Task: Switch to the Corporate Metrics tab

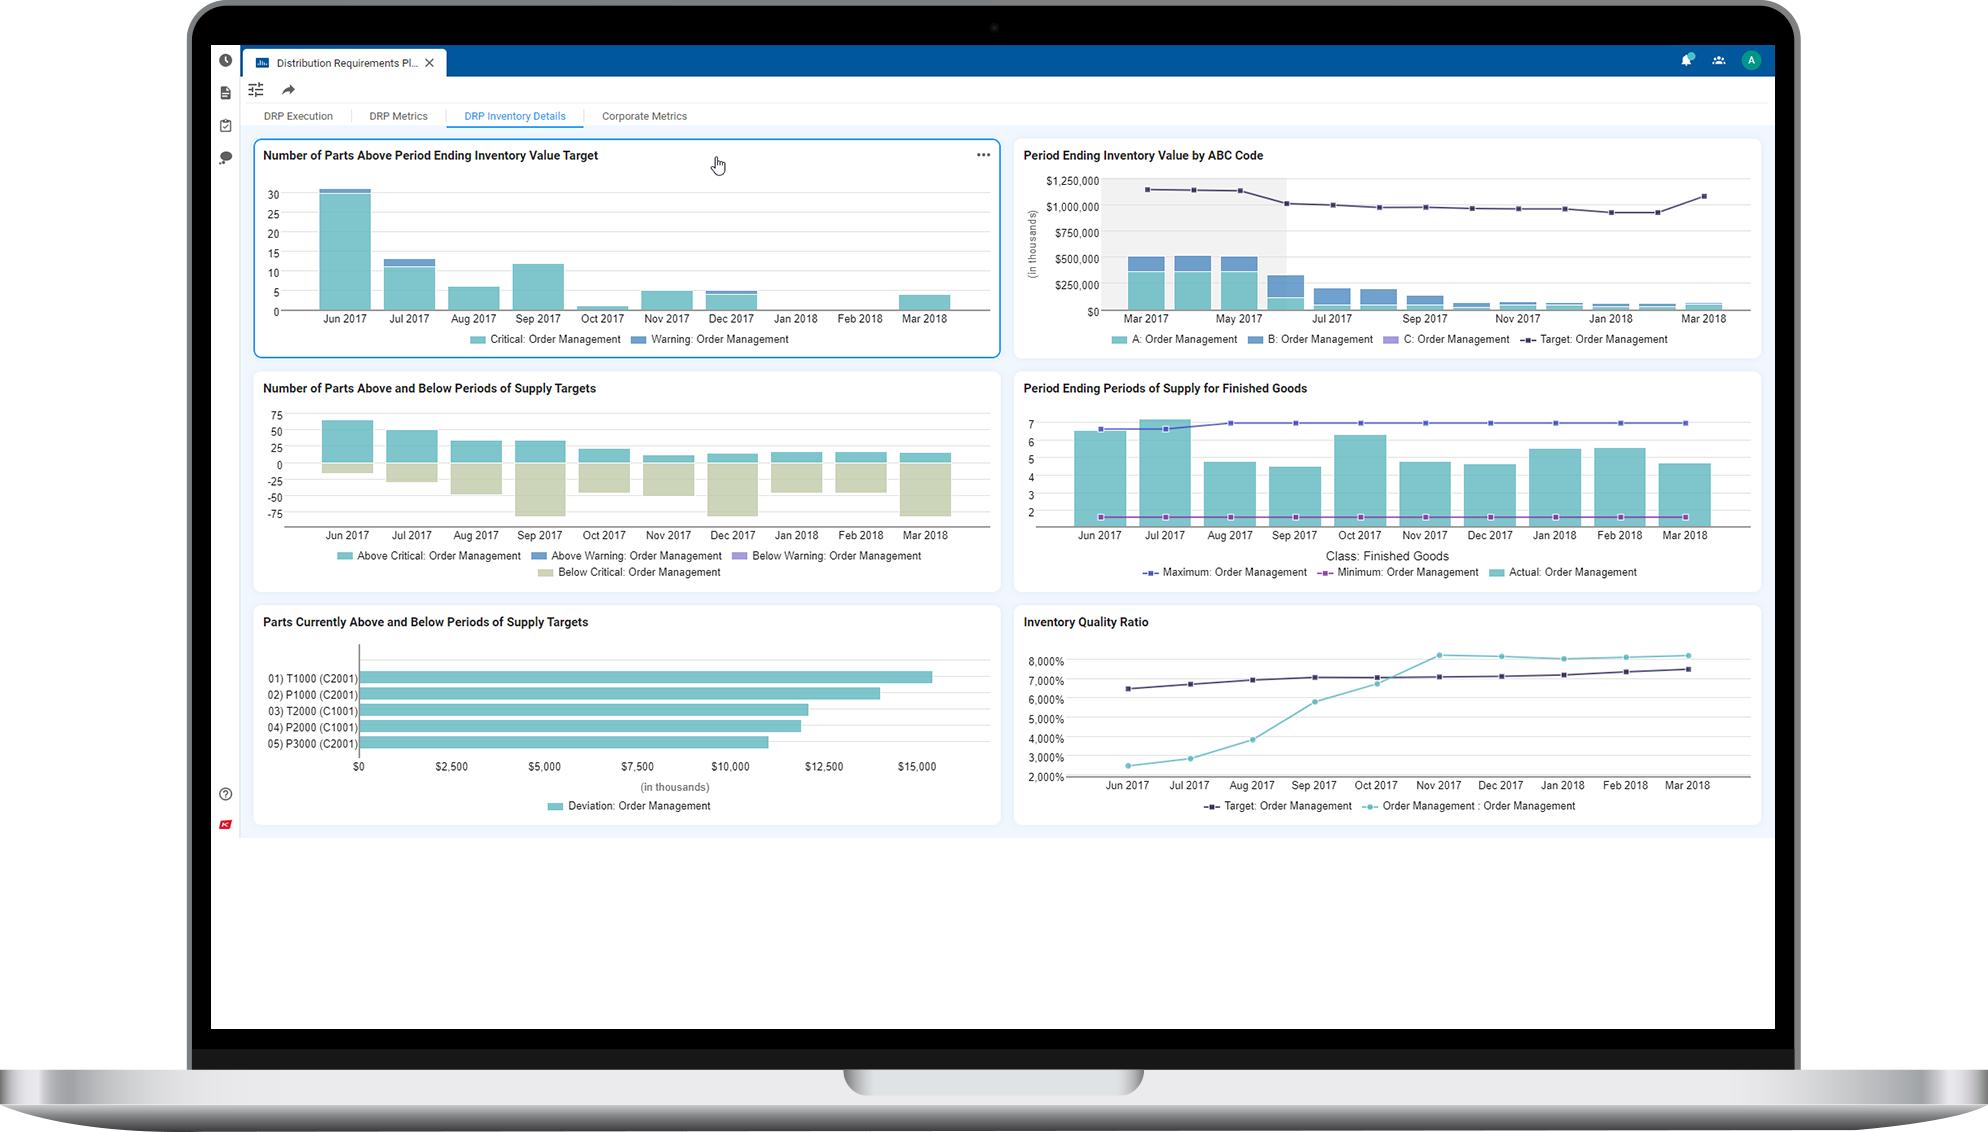Action: [644, 116]
